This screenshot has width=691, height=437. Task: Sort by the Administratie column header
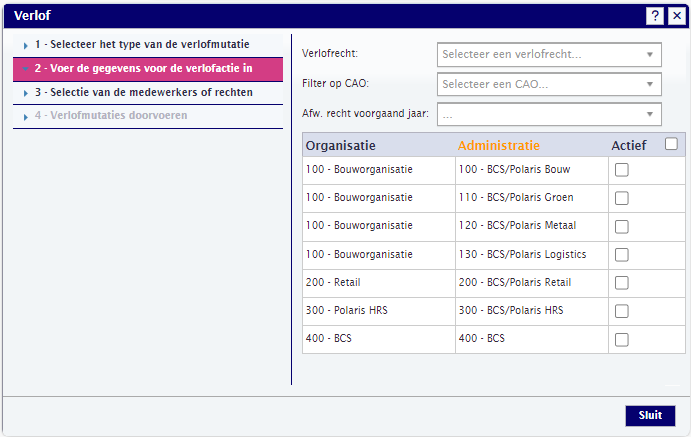498,145
